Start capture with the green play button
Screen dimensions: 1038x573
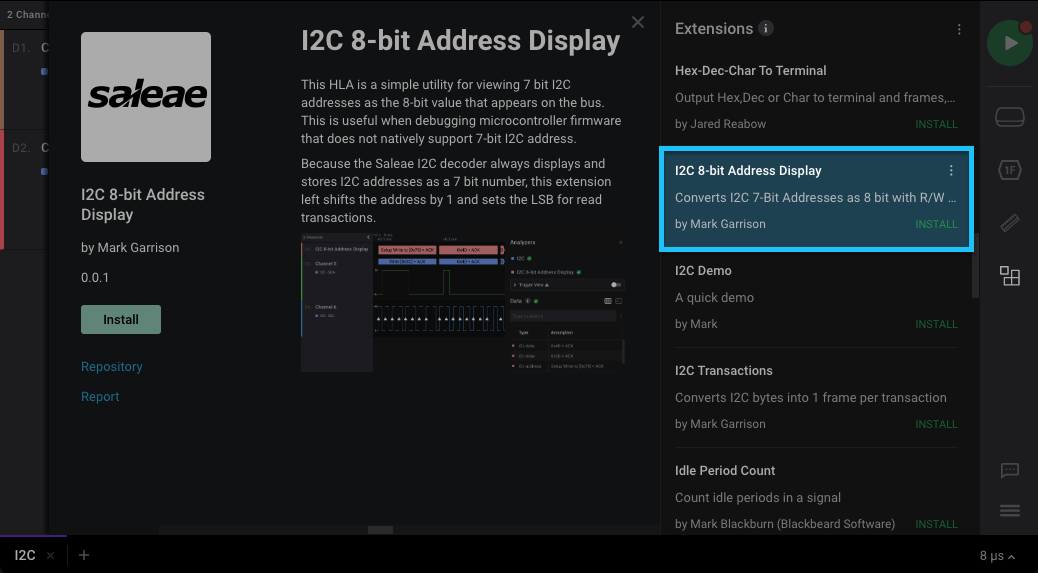pyautogui.click(x=1010, y=44)
